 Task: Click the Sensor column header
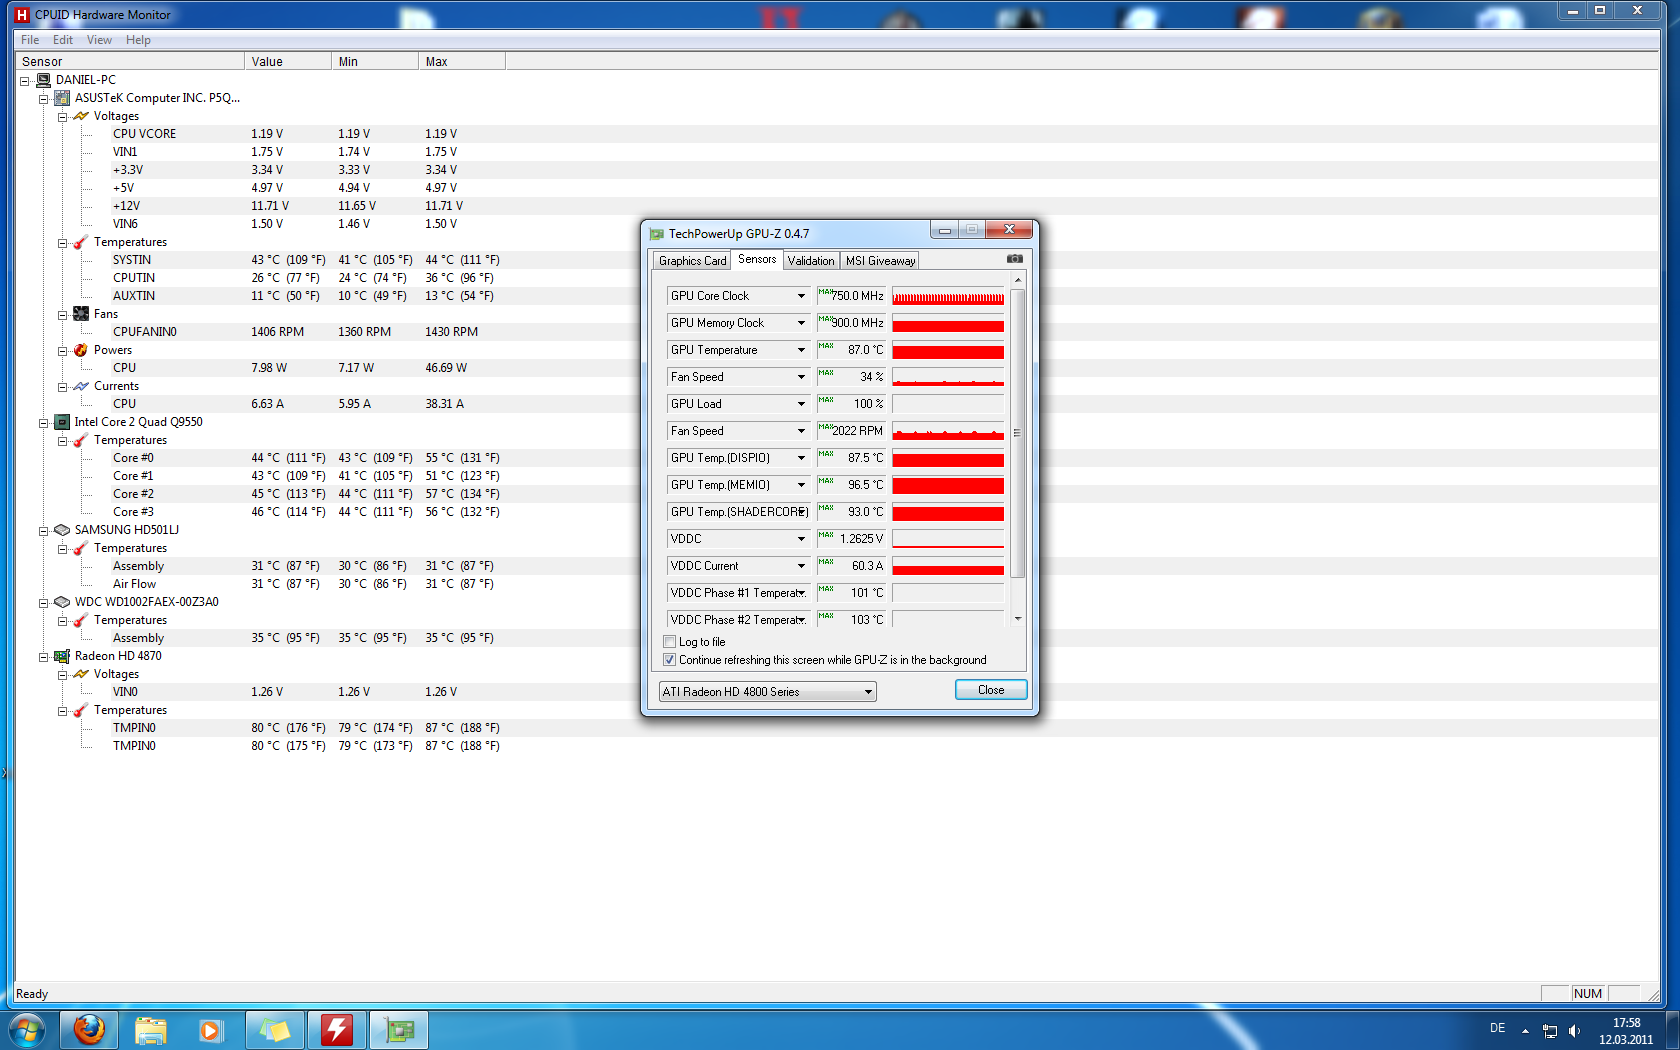(130, 62)
